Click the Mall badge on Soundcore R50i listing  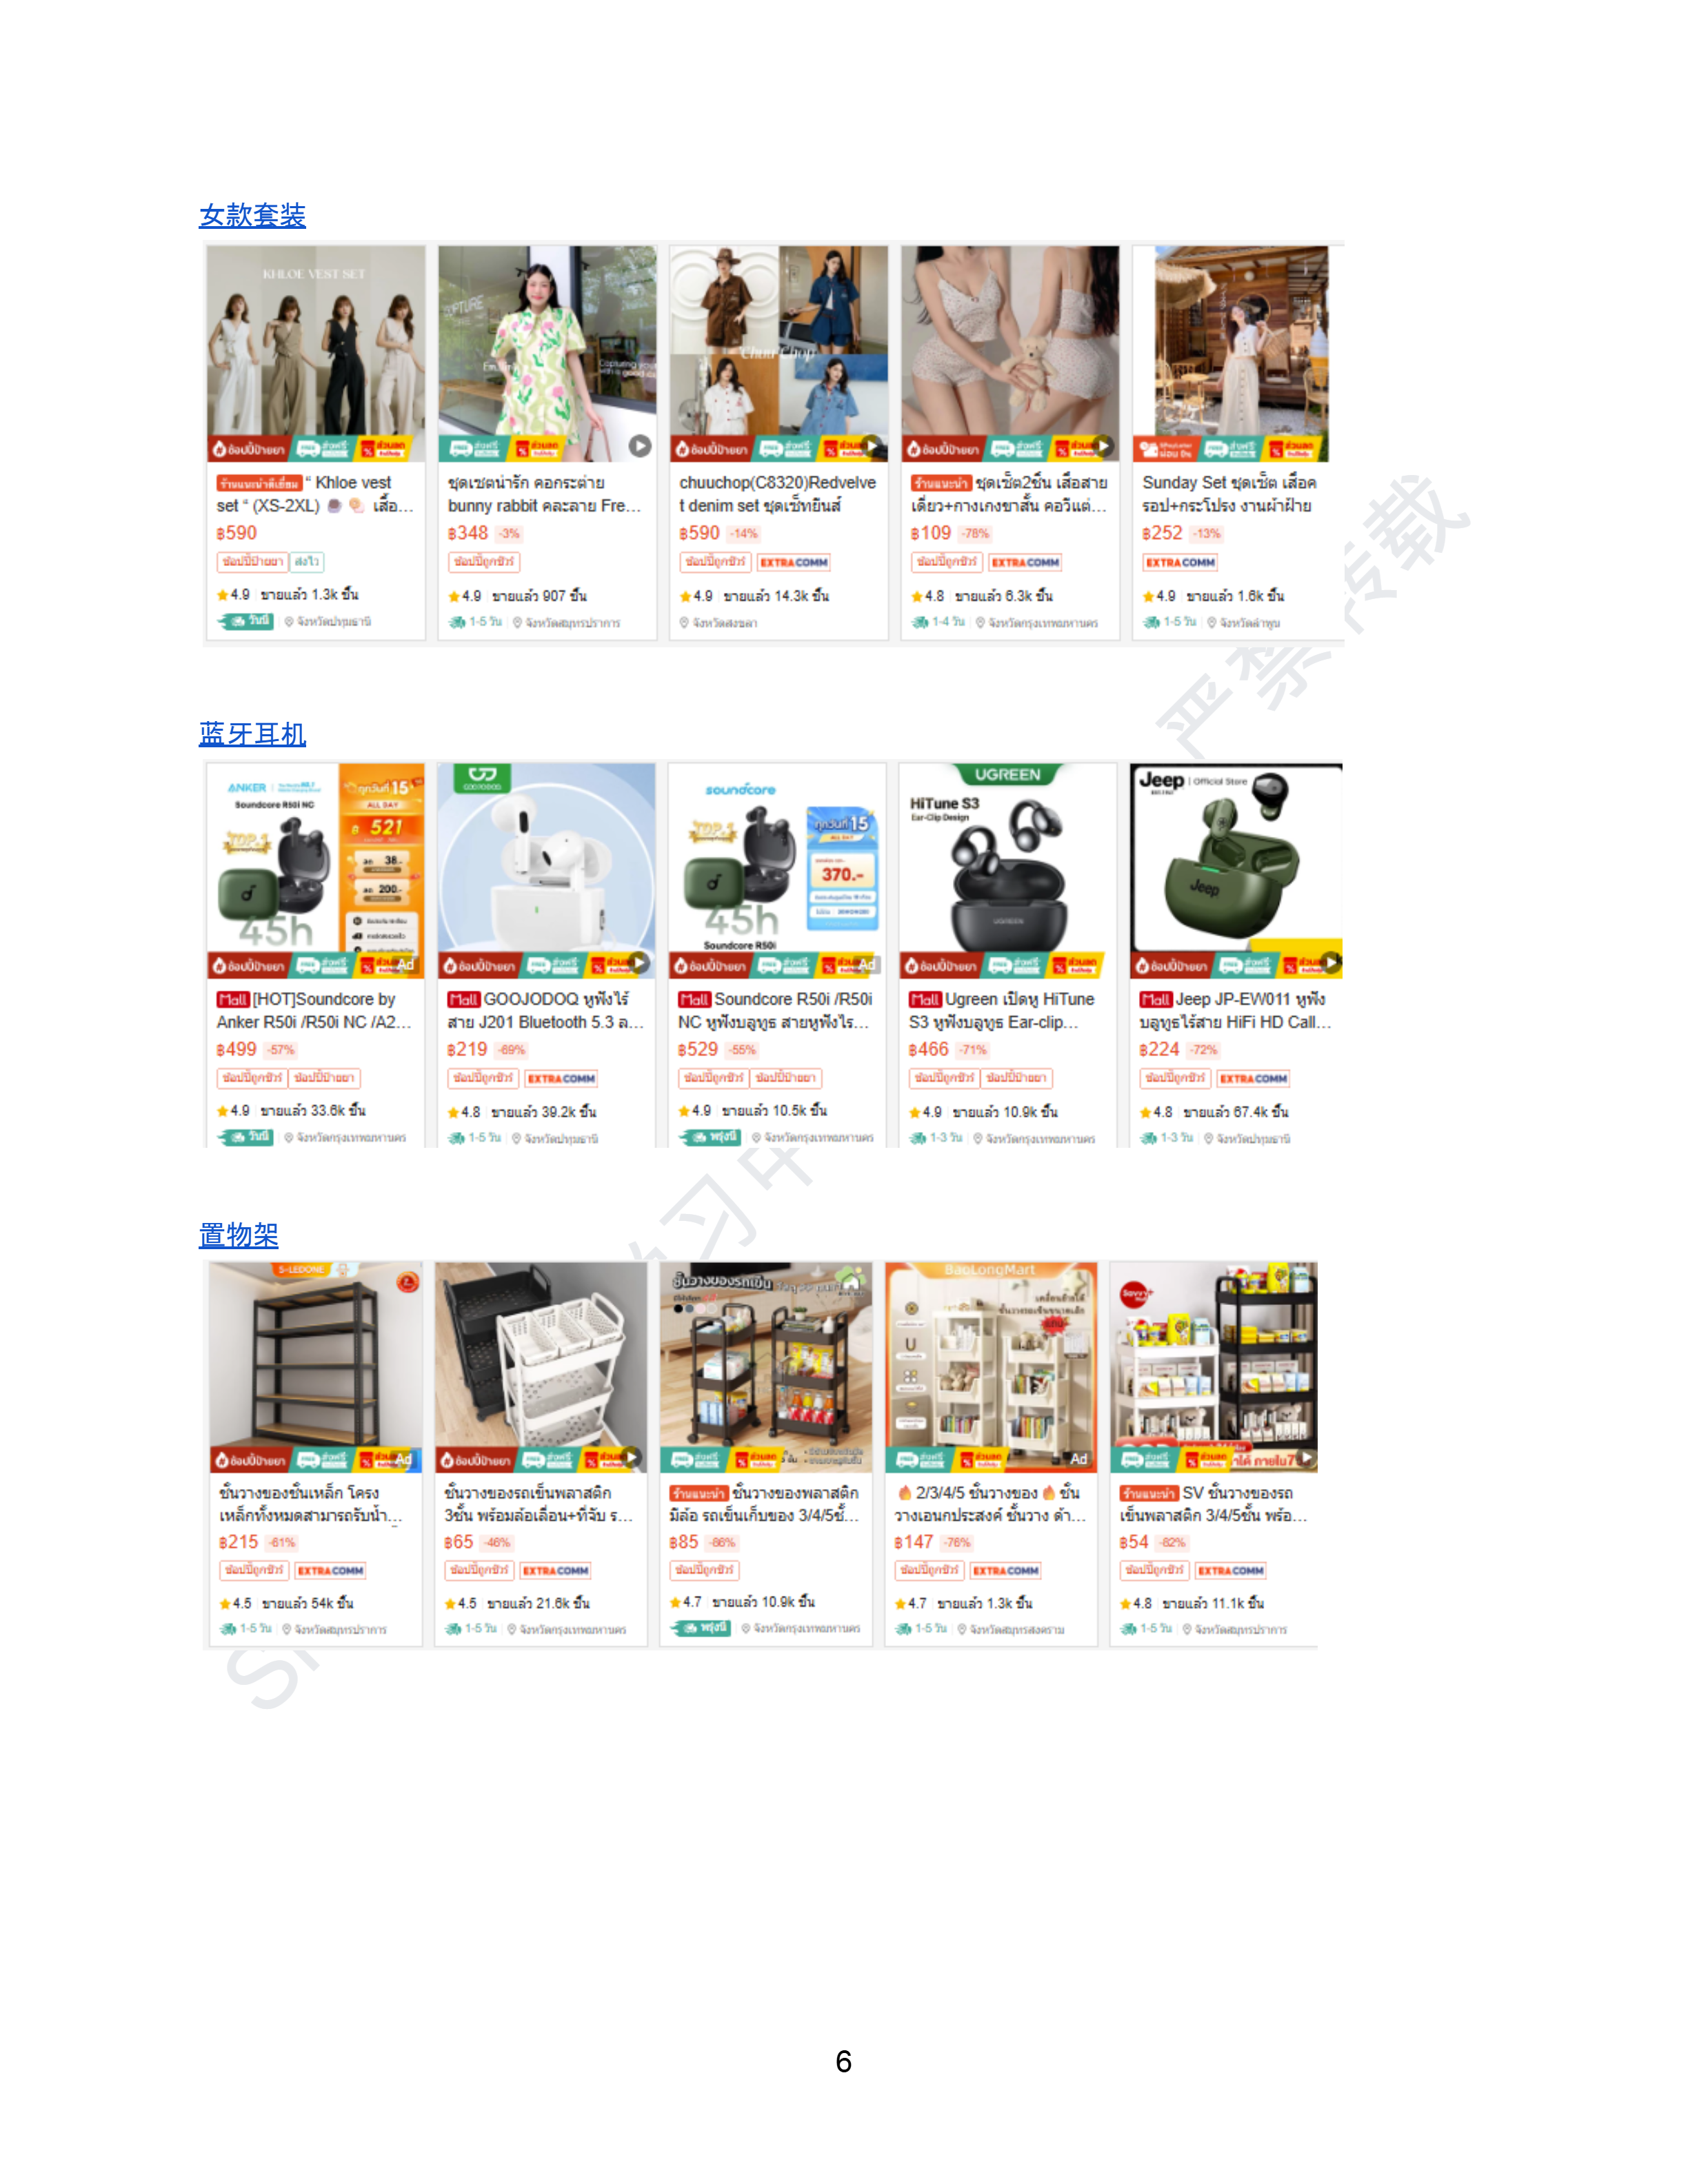[x=694, y=999]
